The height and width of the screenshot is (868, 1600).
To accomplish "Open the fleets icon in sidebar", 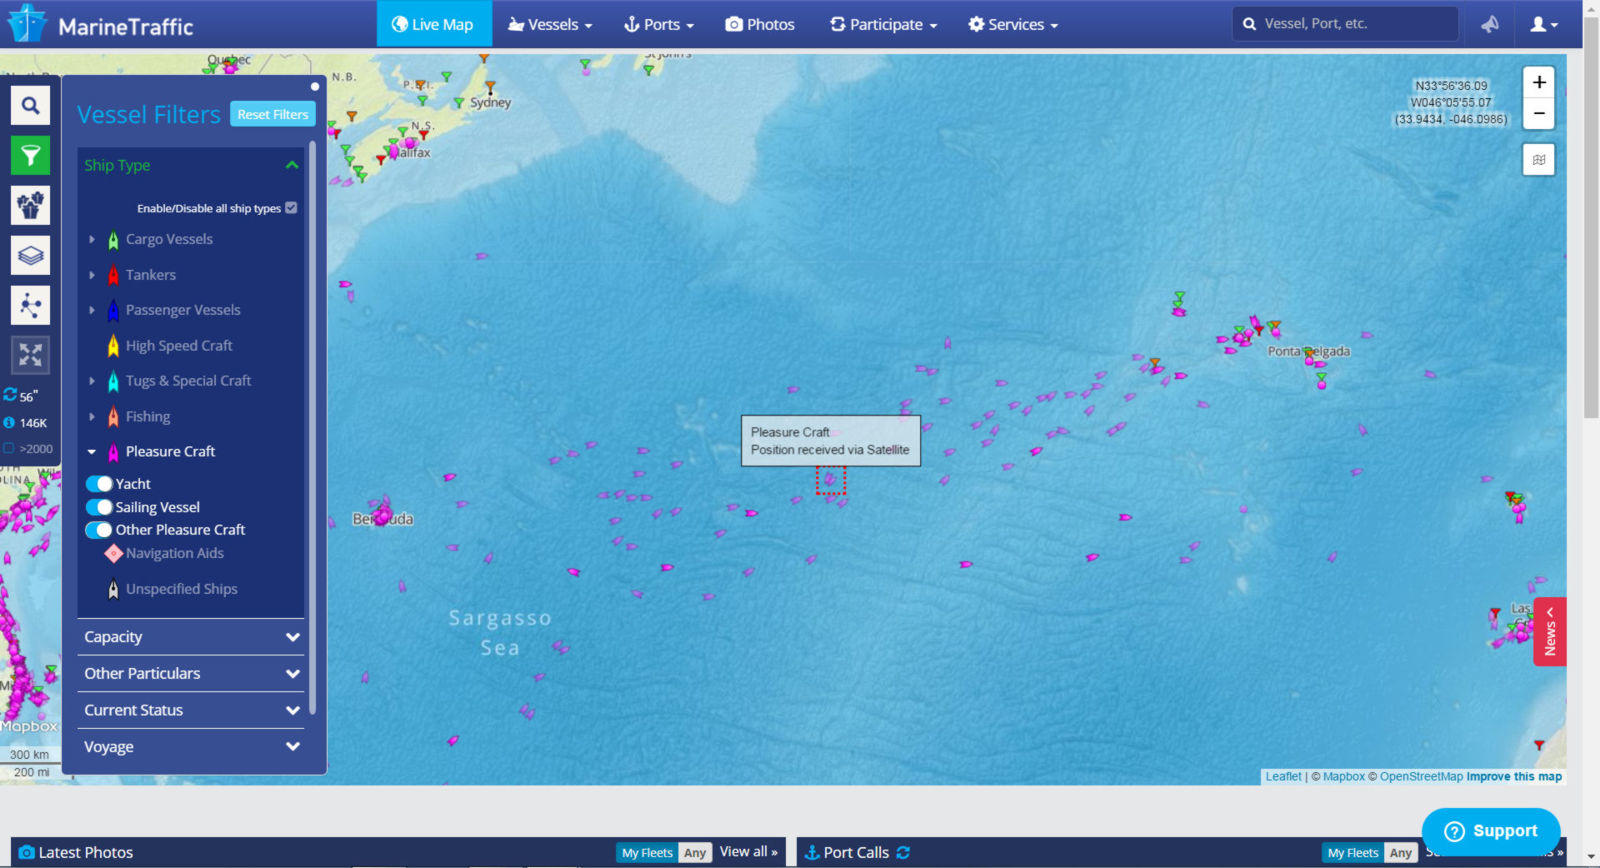I will coord(30,205).
